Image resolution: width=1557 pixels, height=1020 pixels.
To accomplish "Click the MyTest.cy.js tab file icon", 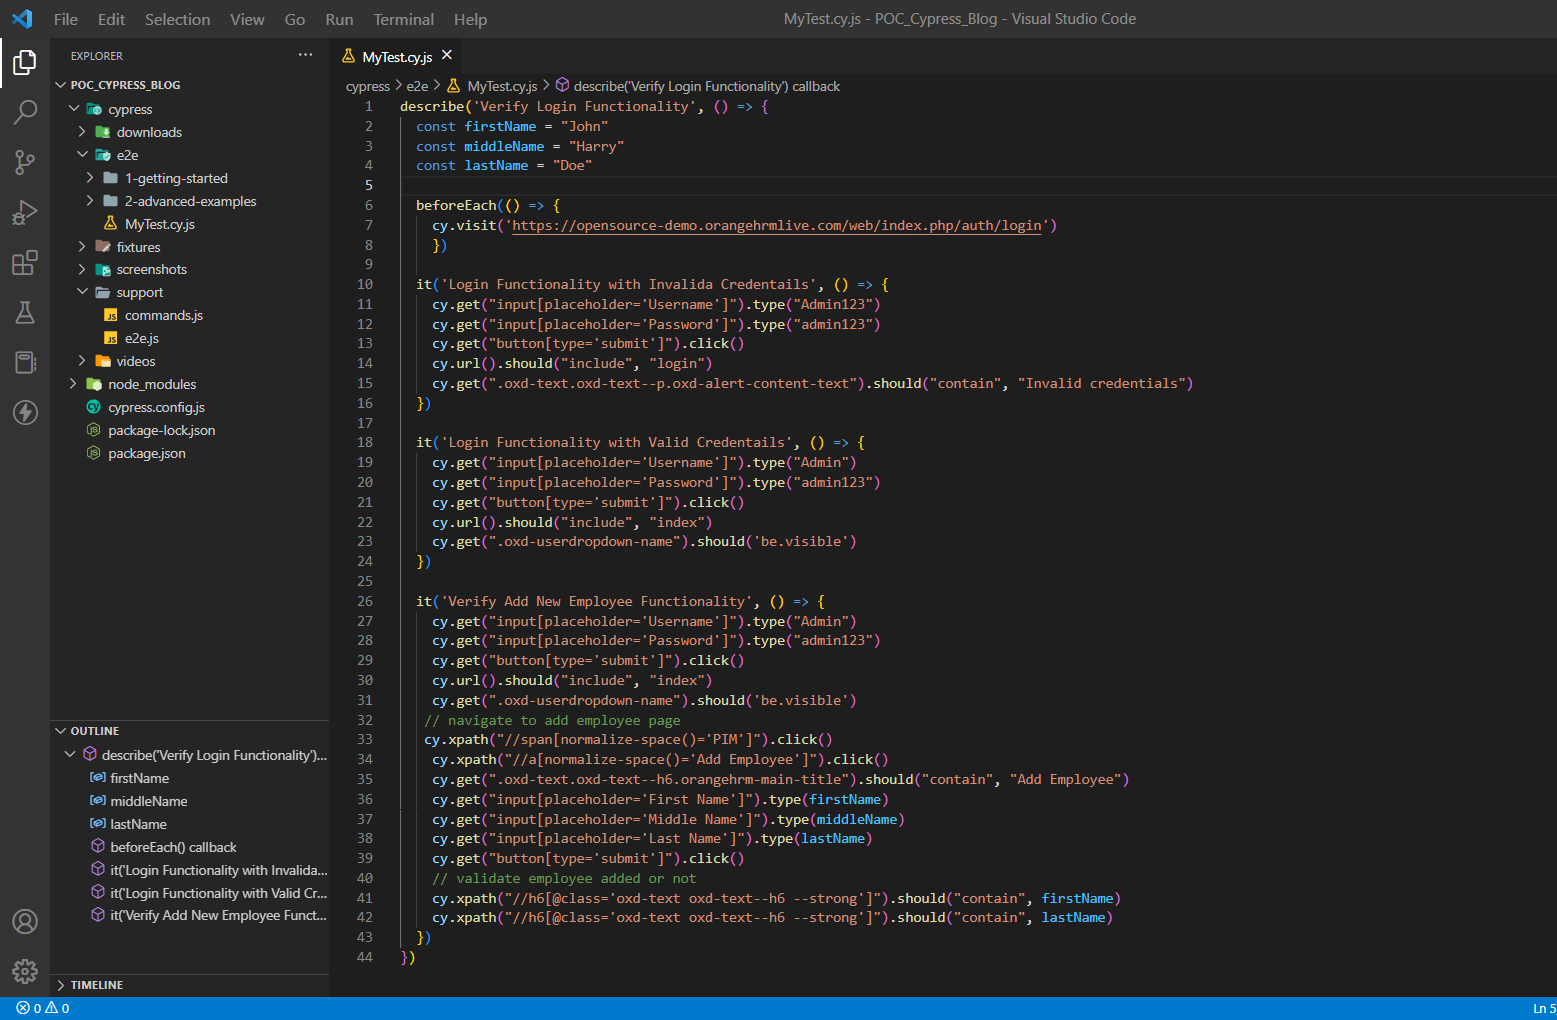I will pyautogui.click(x=349, y=56).
